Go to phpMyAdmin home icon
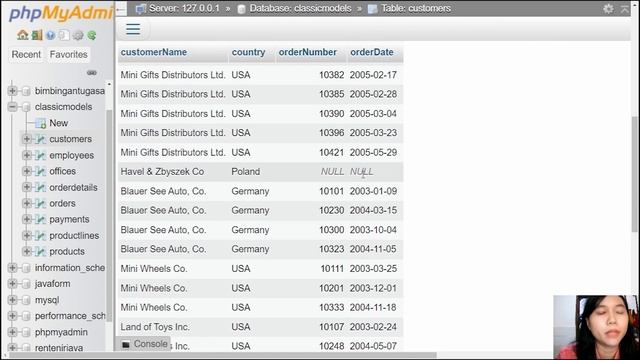Viewport: 640px width, 360px height. [x=22, y=35]
